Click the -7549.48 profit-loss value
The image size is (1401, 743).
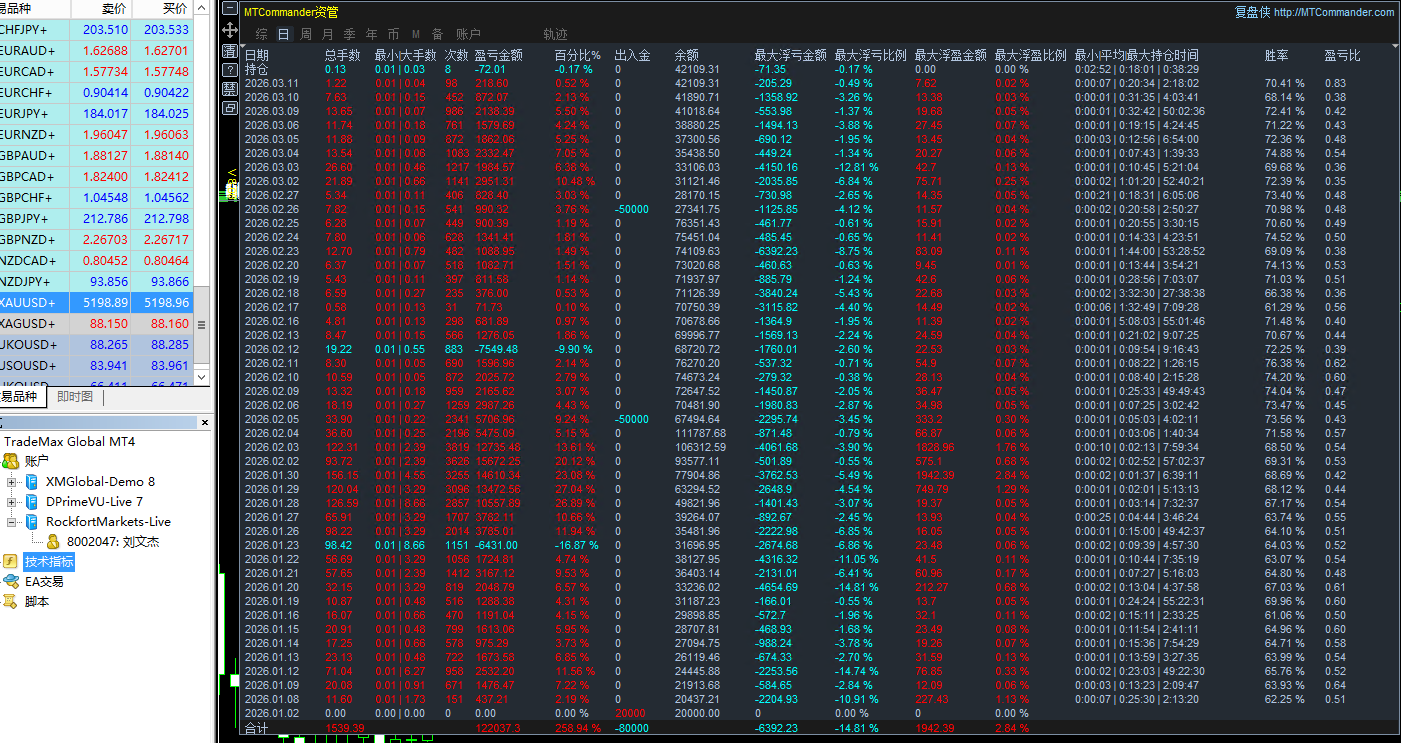pos(496,349)
